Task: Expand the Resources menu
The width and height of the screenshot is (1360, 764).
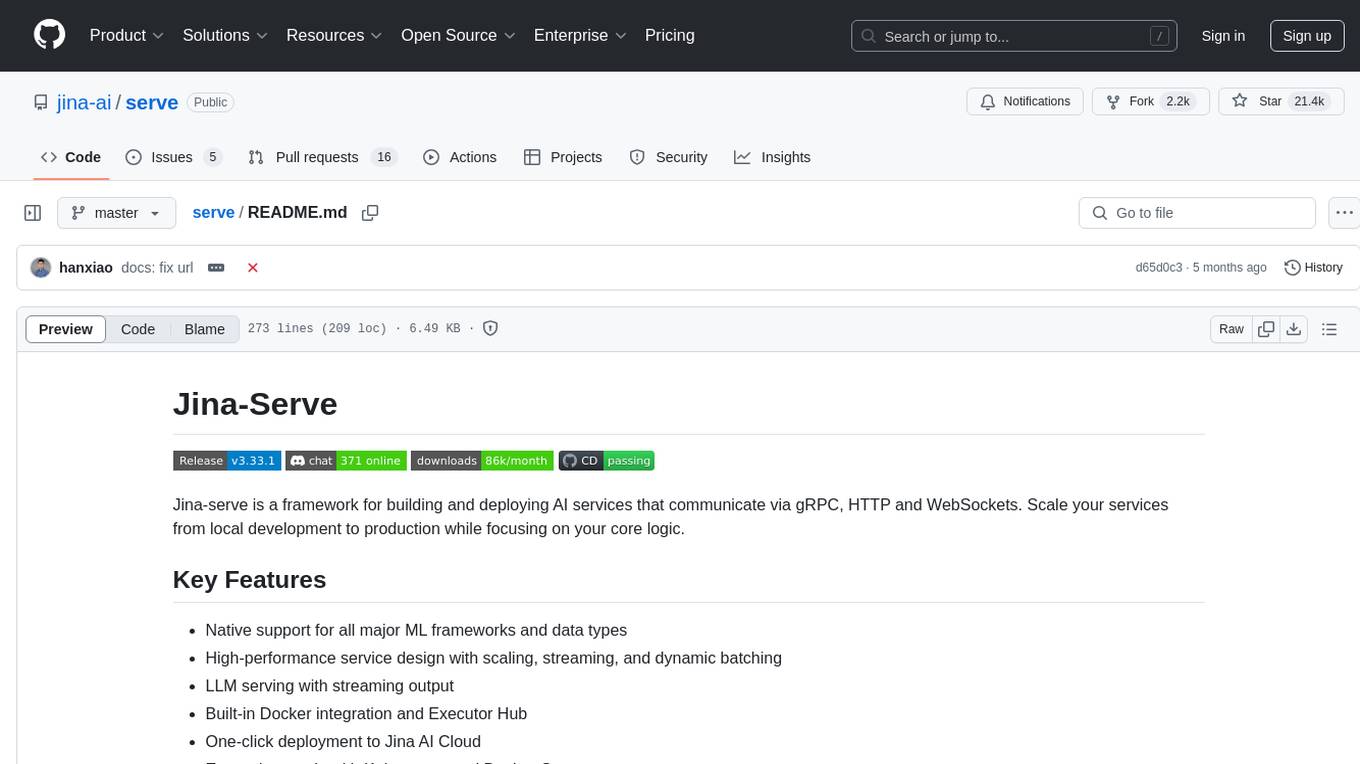Action: tap(334, 35)
